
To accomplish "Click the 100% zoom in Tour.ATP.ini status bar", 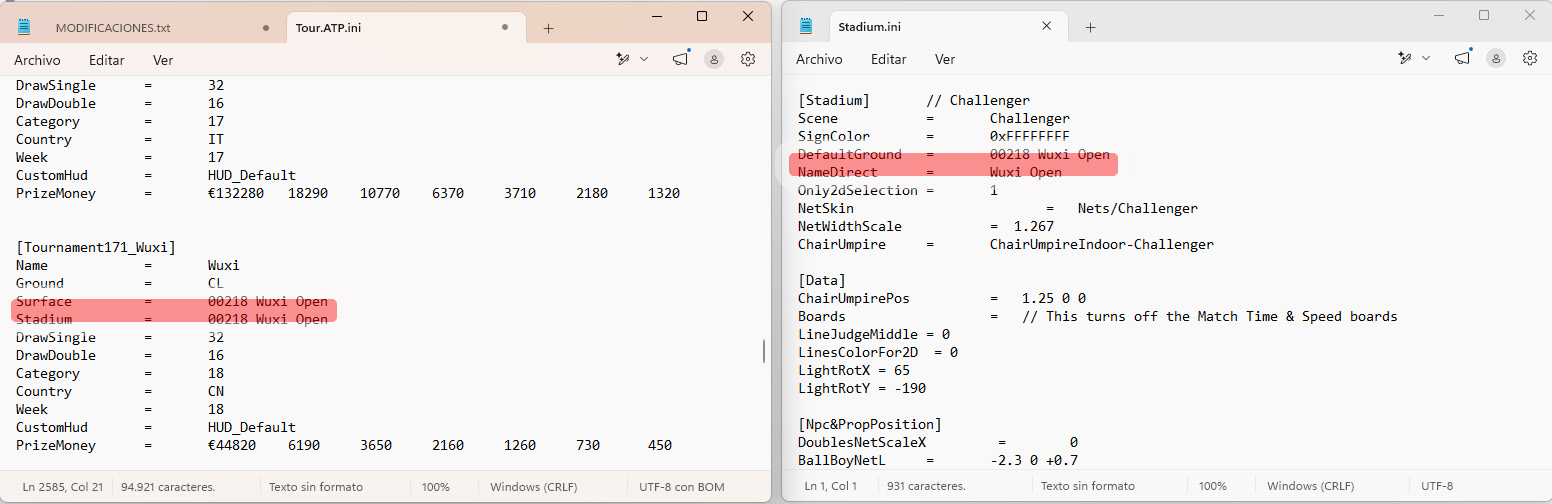I will pos(435,487).
